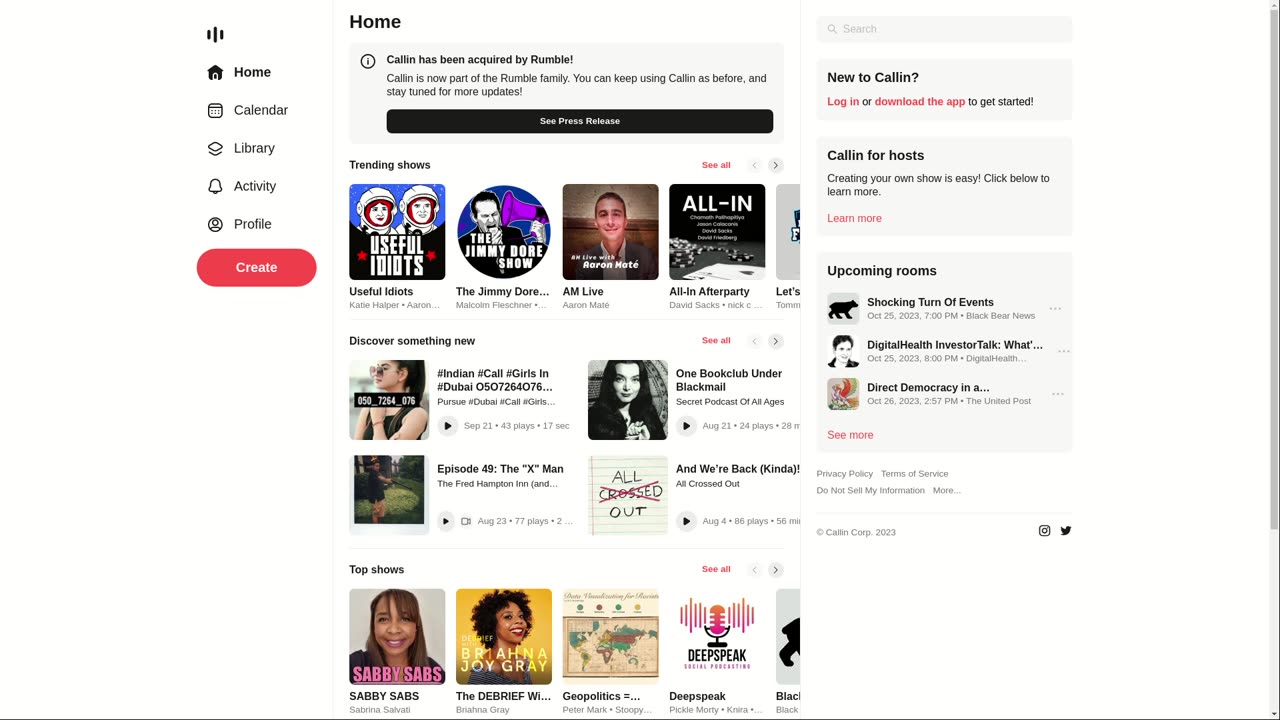Open options for Direct Democracy room
This screenshot has width=1280, height=720.
[x=1057, y=394]
